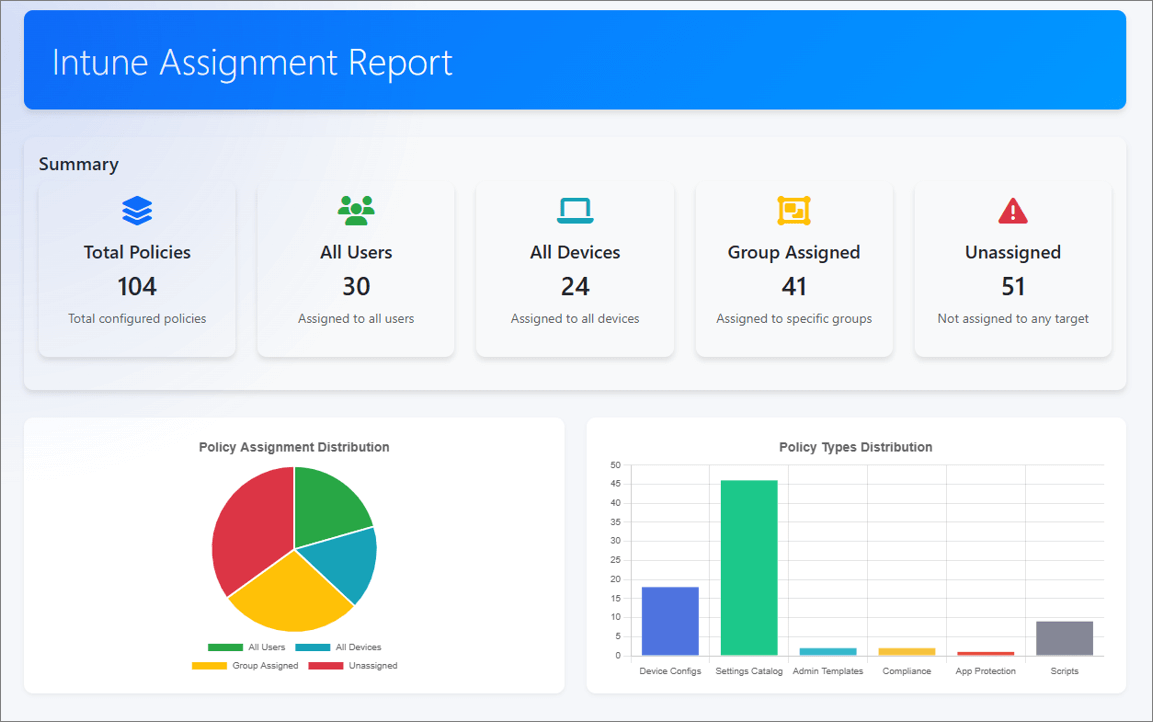This screenshot has height=722, width=1153.
Task: Toggle the All Devices legend item
Action: pos(339,647)
